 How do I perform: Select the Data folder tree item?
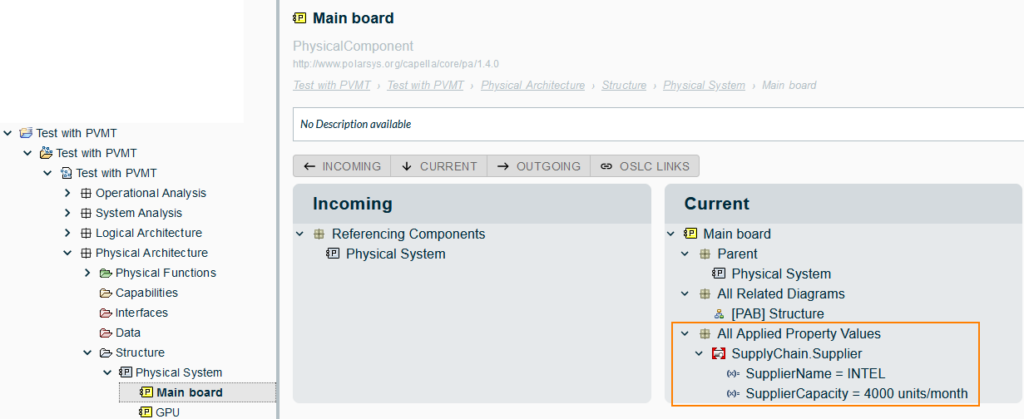pyautogui.click(x=128, y=333)
